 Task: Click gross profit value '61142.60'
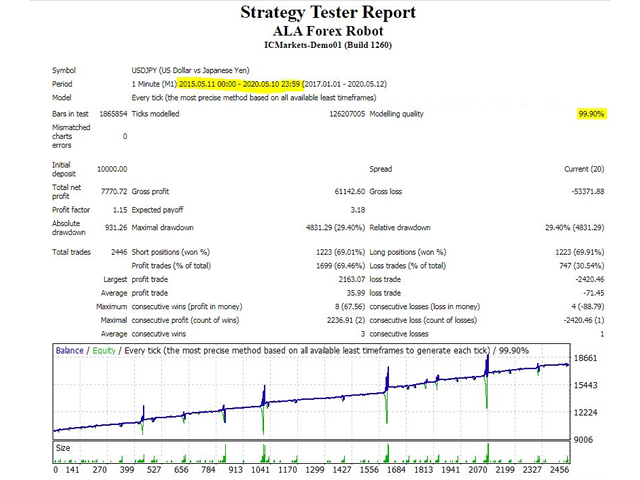click(350, 191)
